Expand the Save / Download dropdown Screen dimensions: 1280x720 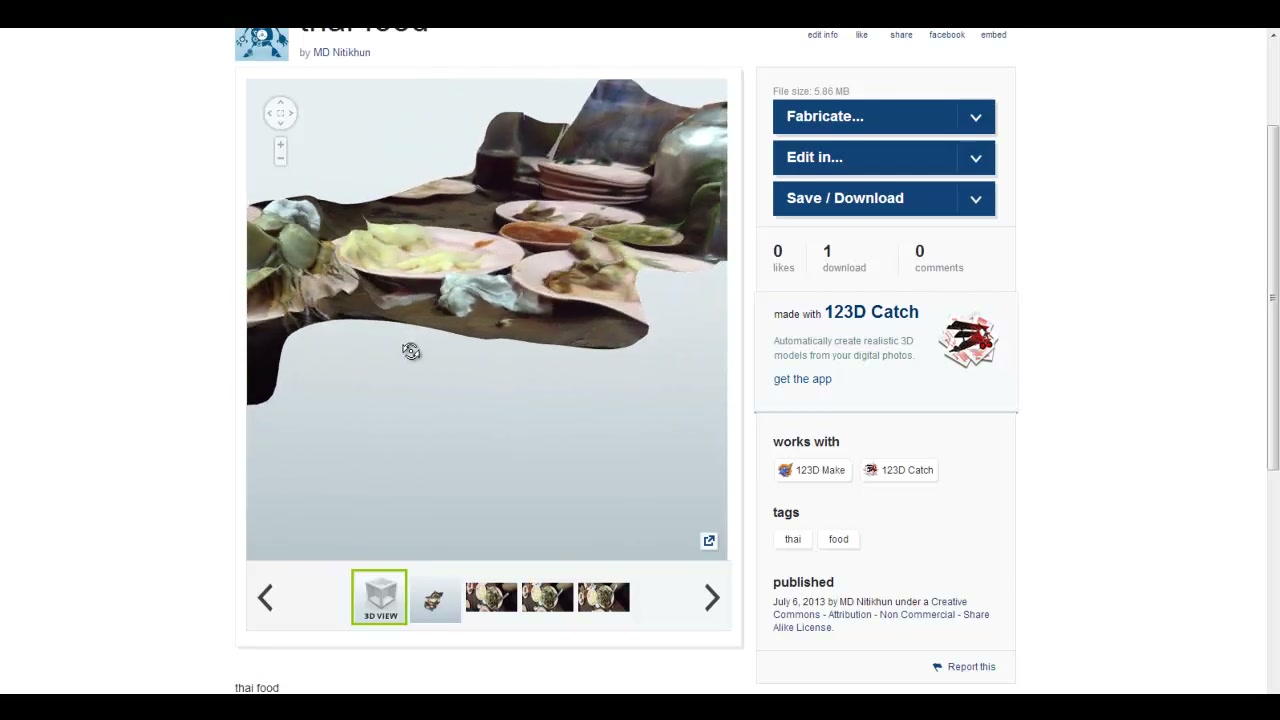click(976, 199)
